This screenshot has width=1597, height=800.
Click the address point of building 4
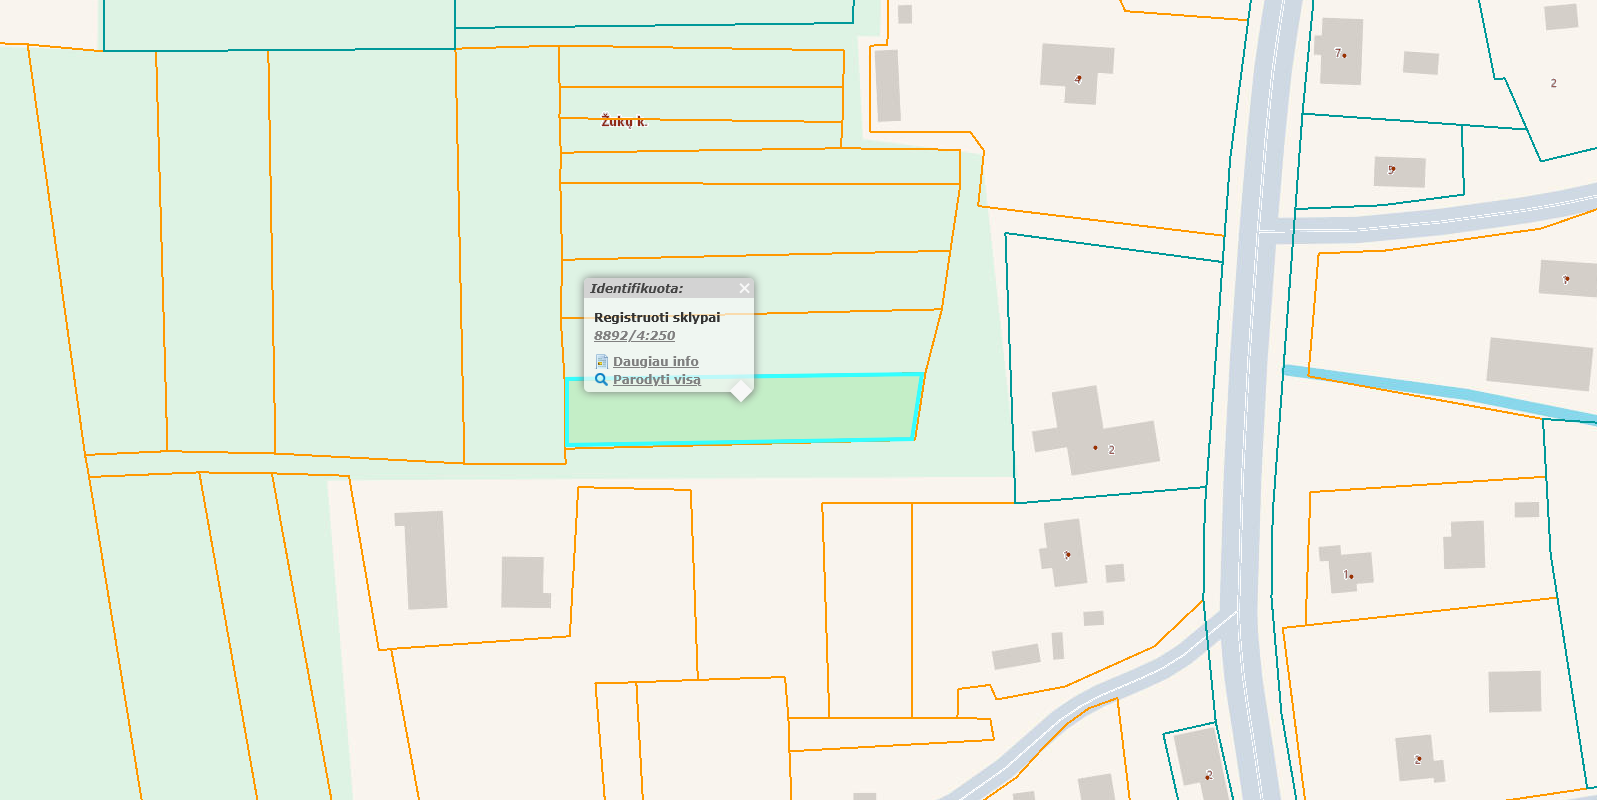pos(1078,78)
